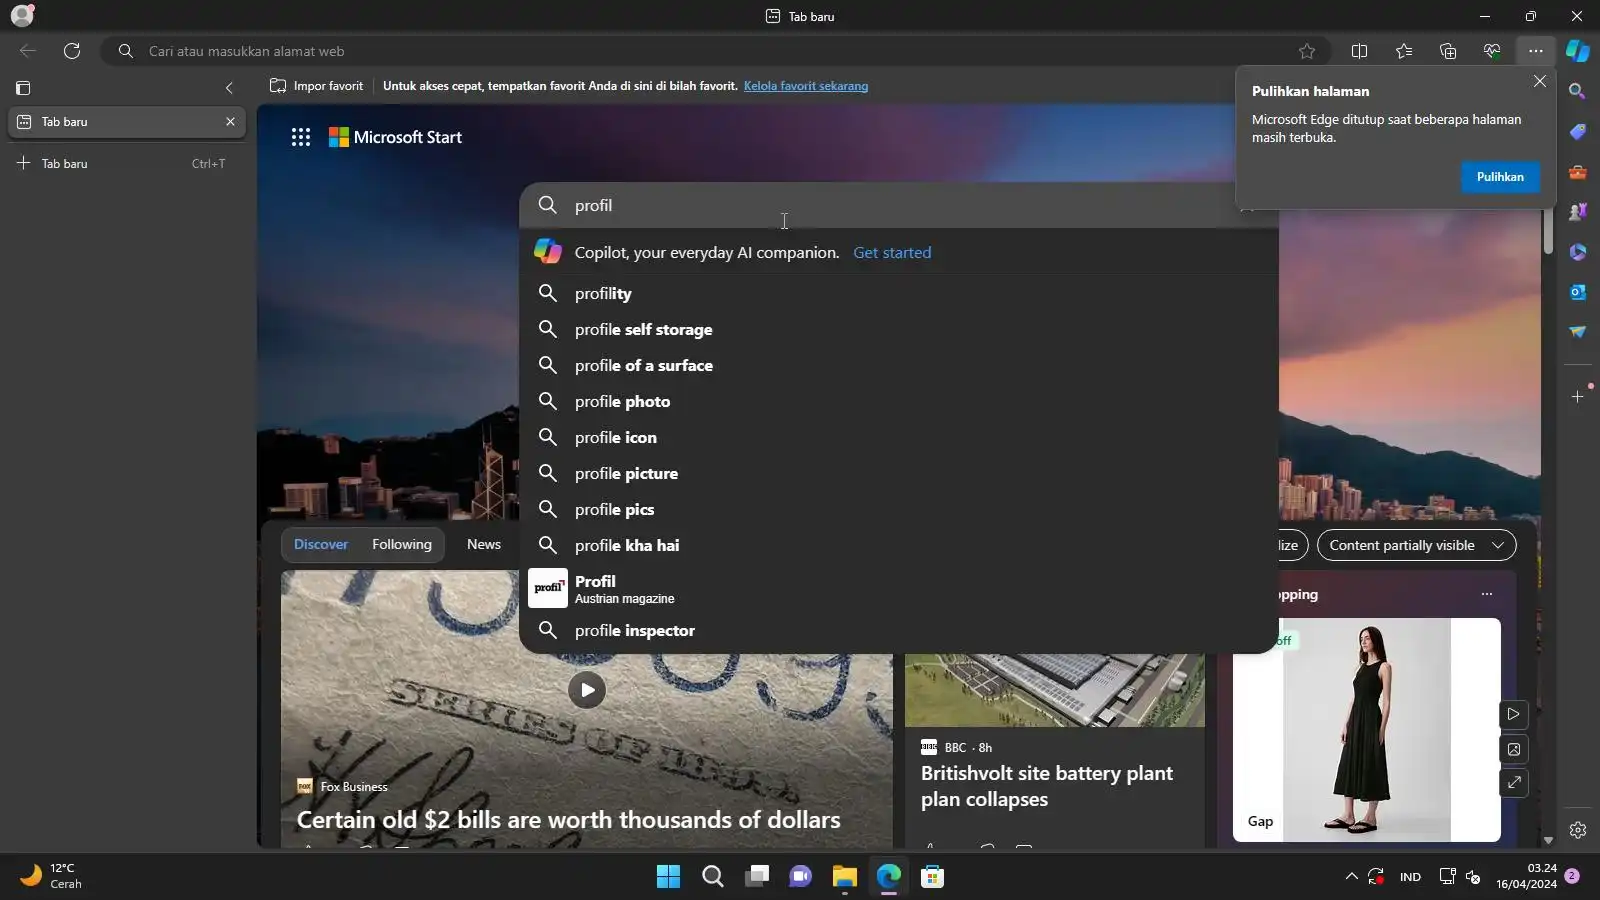Choose suggestion 'profile picture'
The height and width of the screenshot is (900, 1600).
pos(899,473)
